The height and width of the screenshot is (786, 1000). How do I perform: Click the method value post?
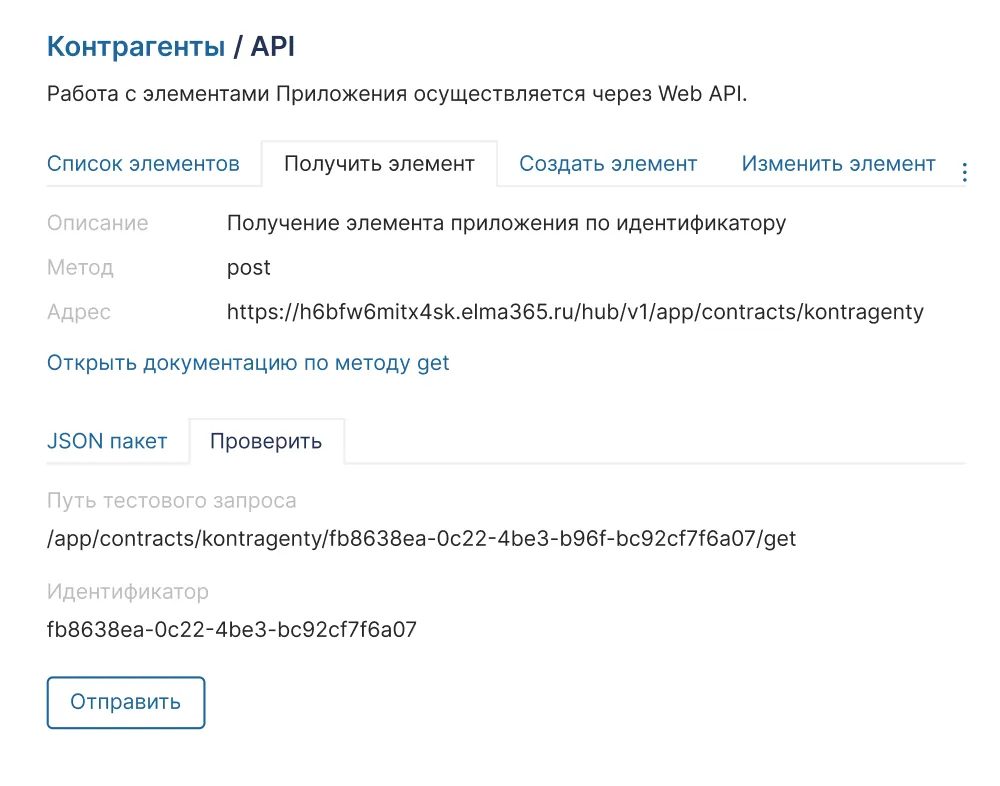(249, 268)
